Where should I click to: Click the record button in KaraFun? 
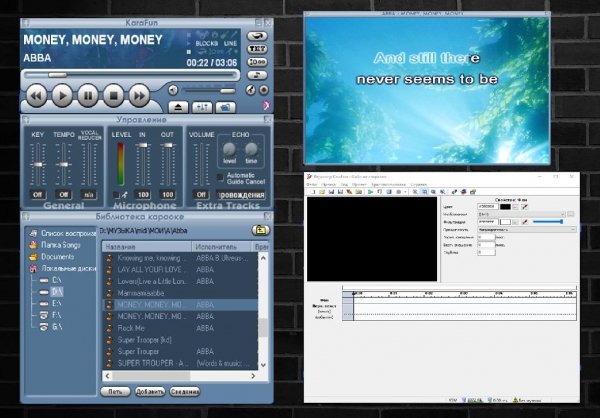264,90
